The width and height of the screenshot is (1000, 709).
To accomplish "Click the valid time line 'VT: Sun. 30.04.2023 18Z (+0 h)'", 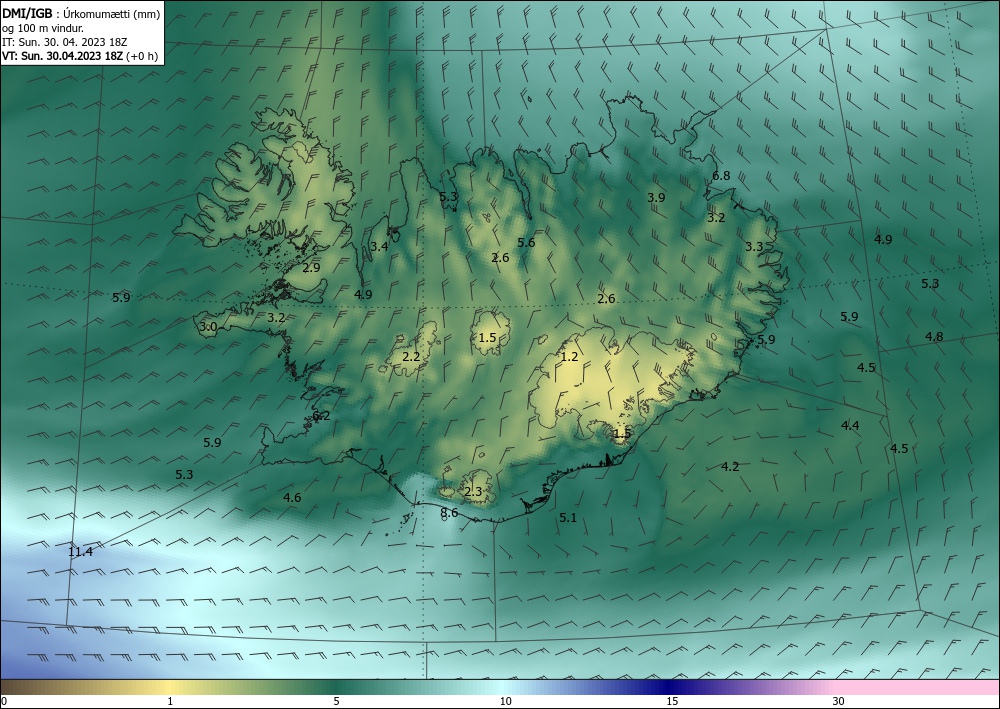I will (80, 56).
